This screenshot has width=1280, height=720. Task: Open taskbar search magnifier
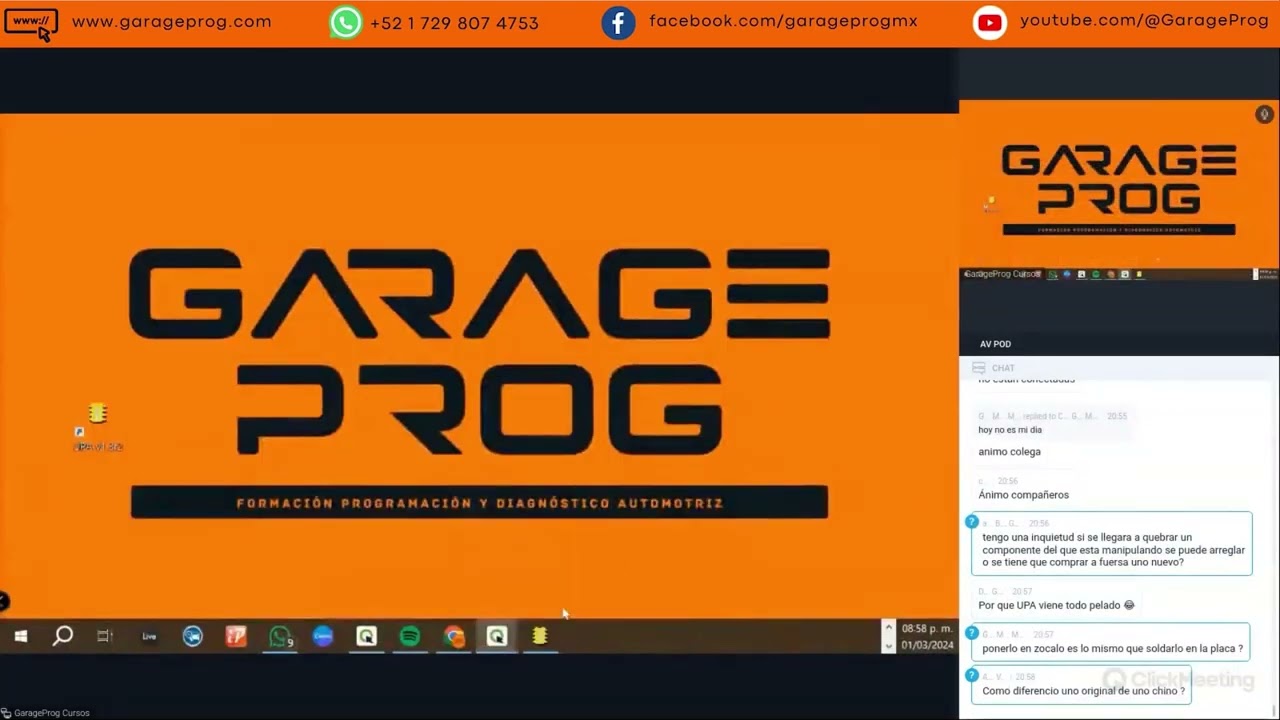(x=63, y=636)
